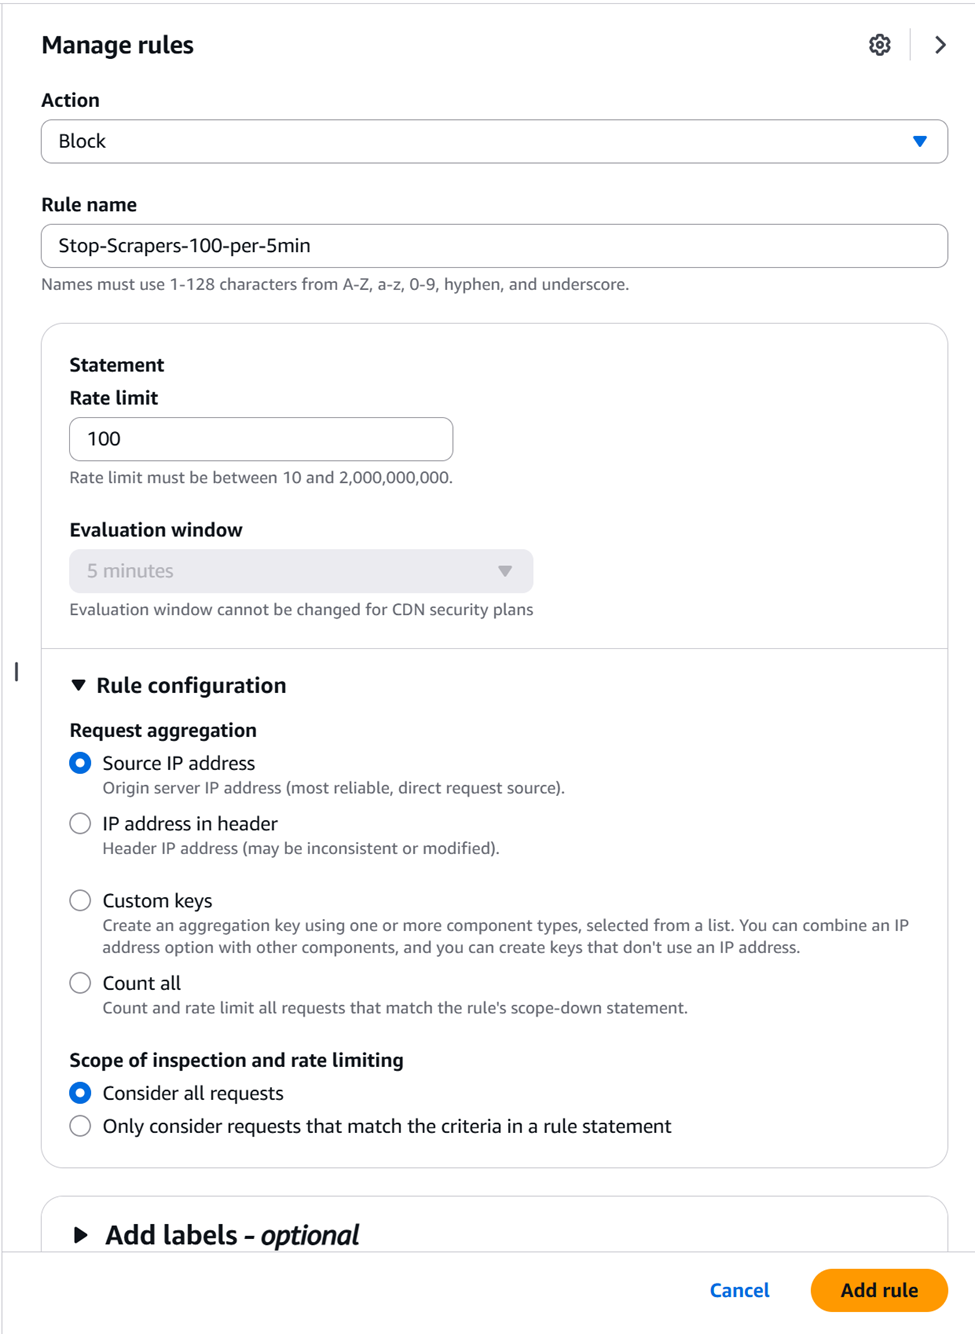Image resolution: width=975 pixels, height=1334 pixels.
Task: Open the Evaluation window dropdown
Action: click(300, 571)
